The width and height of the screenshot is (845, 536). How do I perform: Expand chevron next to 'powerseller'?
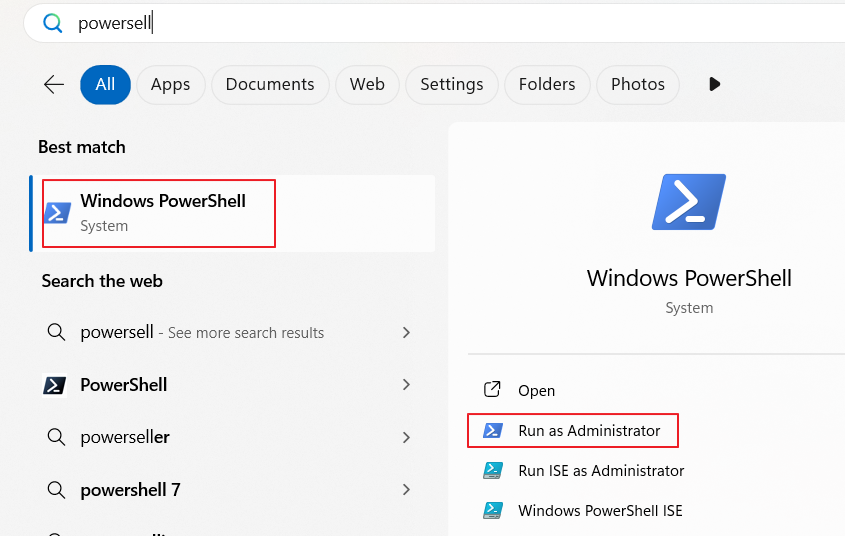(x=406, y=437)
